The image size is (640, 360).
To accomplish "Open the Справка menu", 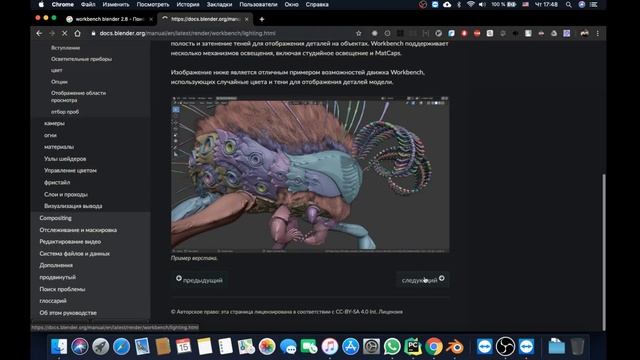I will (317, 4).
